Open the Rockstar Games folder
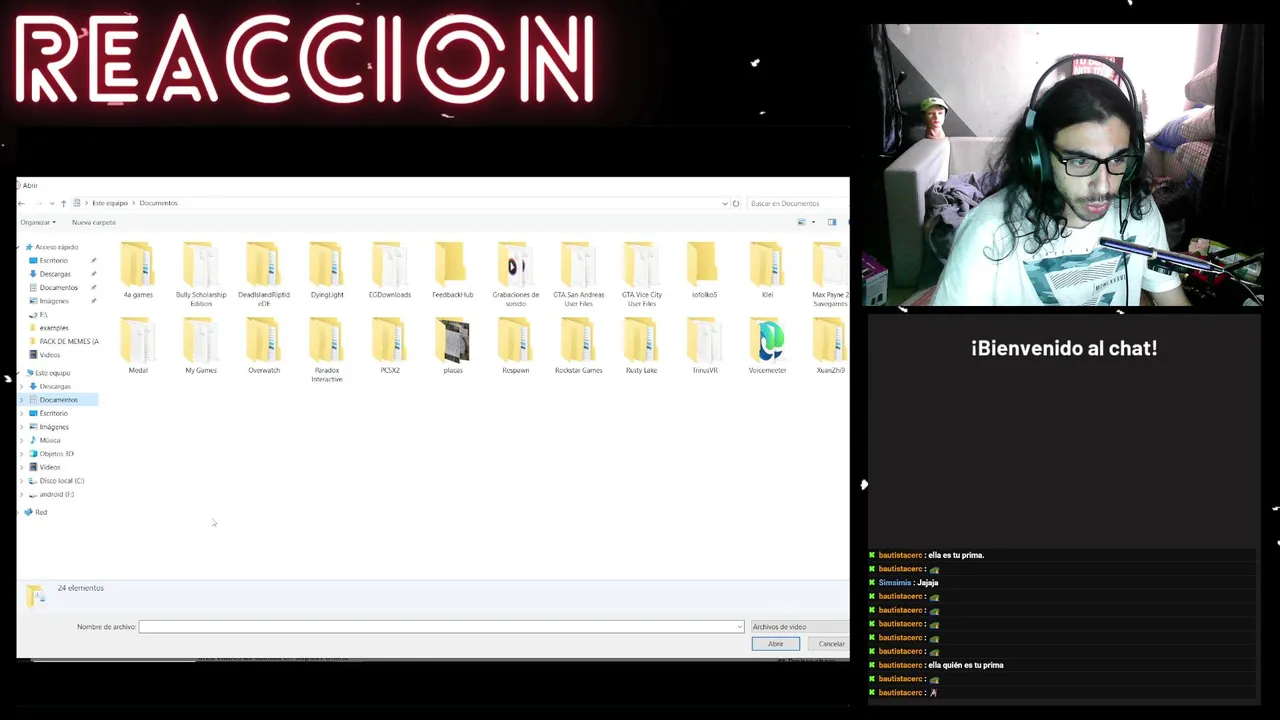Image resolution: width=1280 pixels, height=720 pixels. [579, 346]
